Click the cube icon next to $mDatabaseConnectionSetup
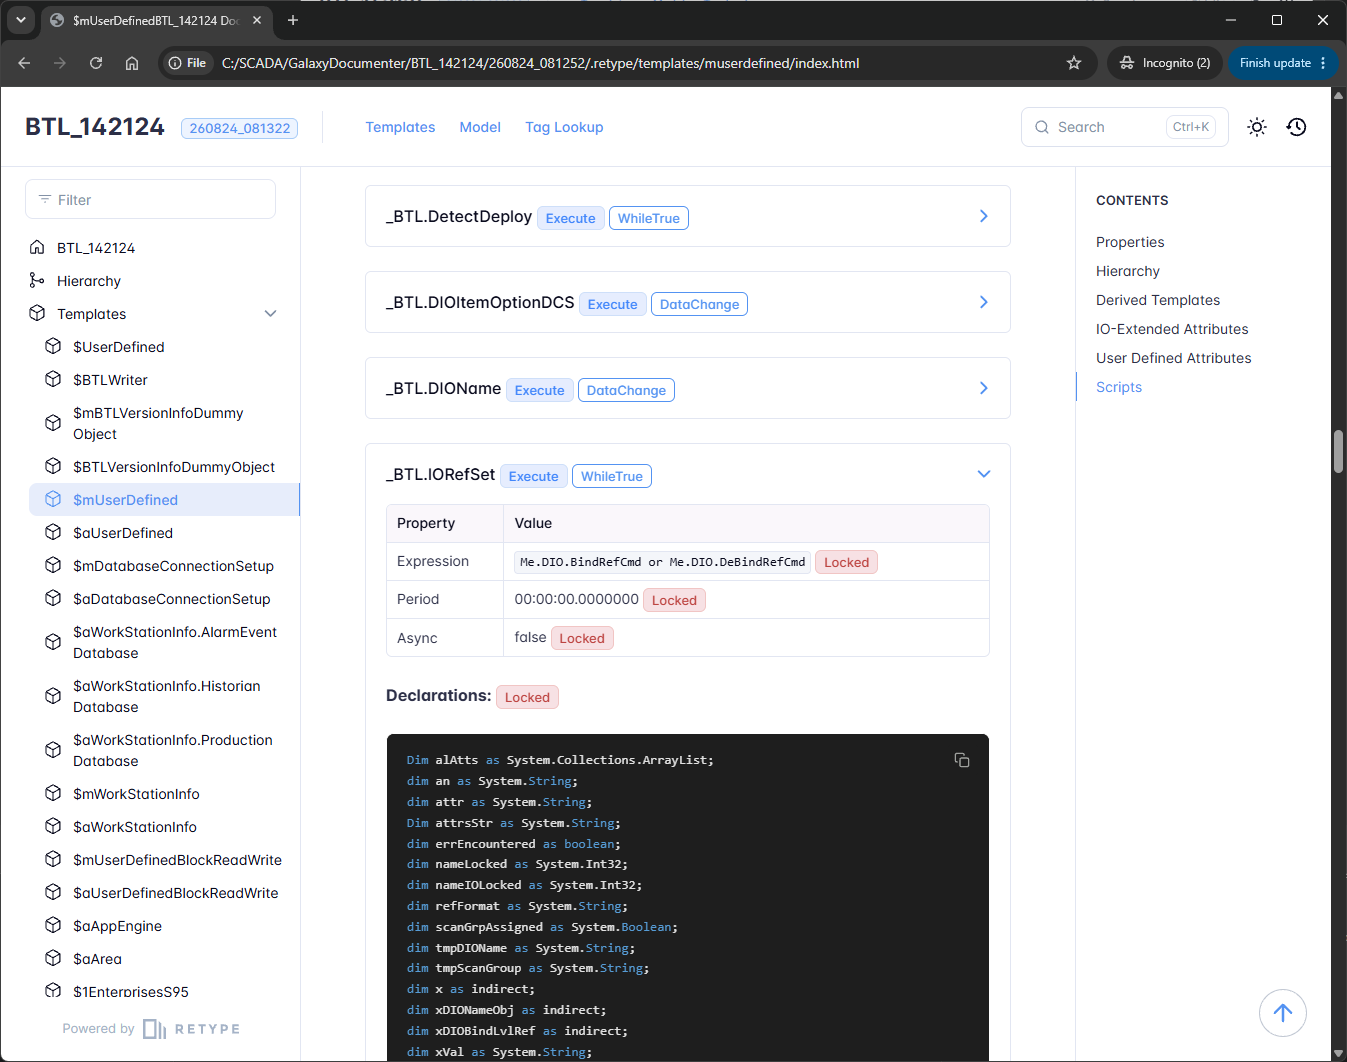Image resolution: width=1347 pixels, height=1062 pixels. (53, 565)
